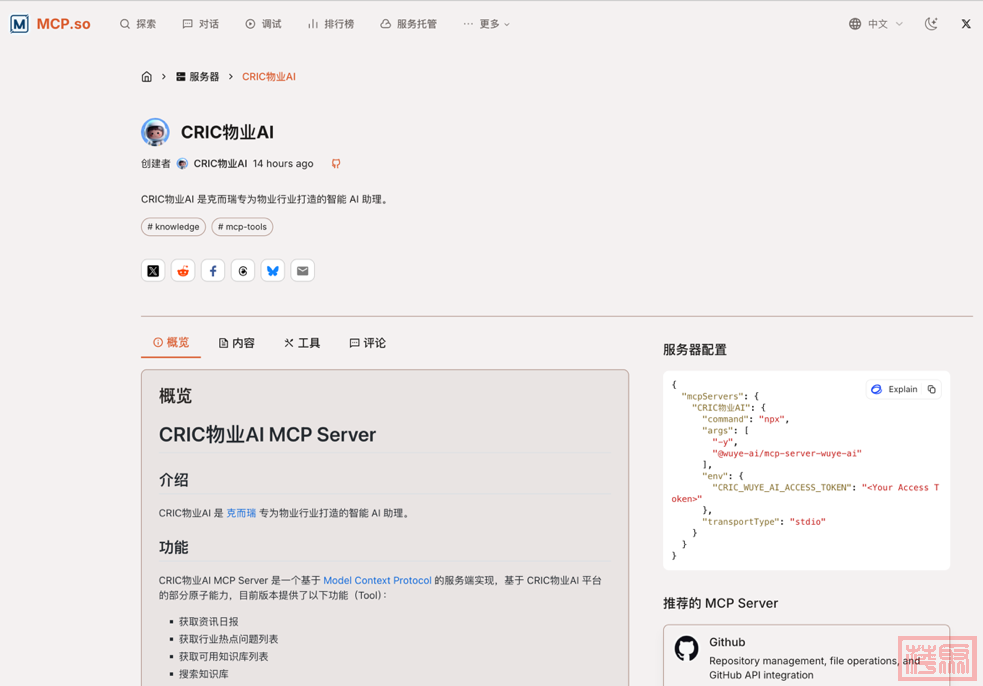Switch to the 评论 tab

[367, 343]
